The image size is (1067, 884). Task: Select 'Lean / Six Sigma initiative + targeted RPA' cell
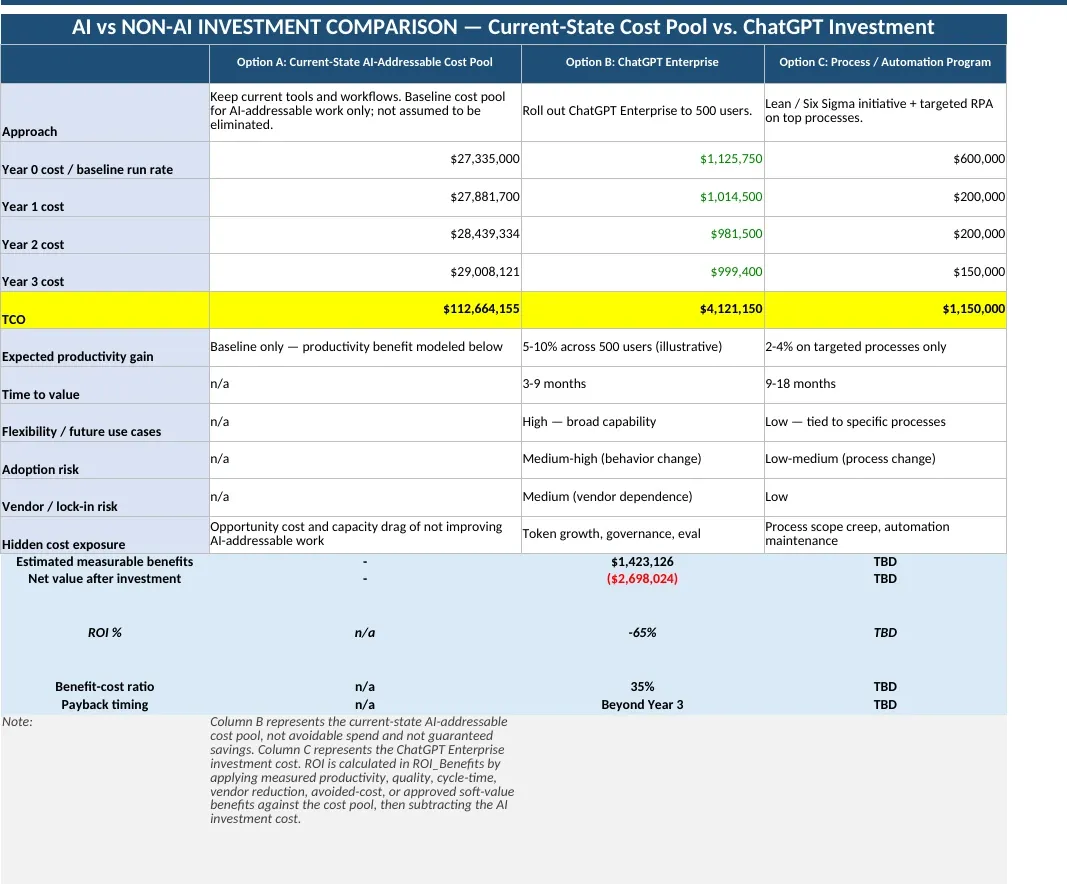885,111
